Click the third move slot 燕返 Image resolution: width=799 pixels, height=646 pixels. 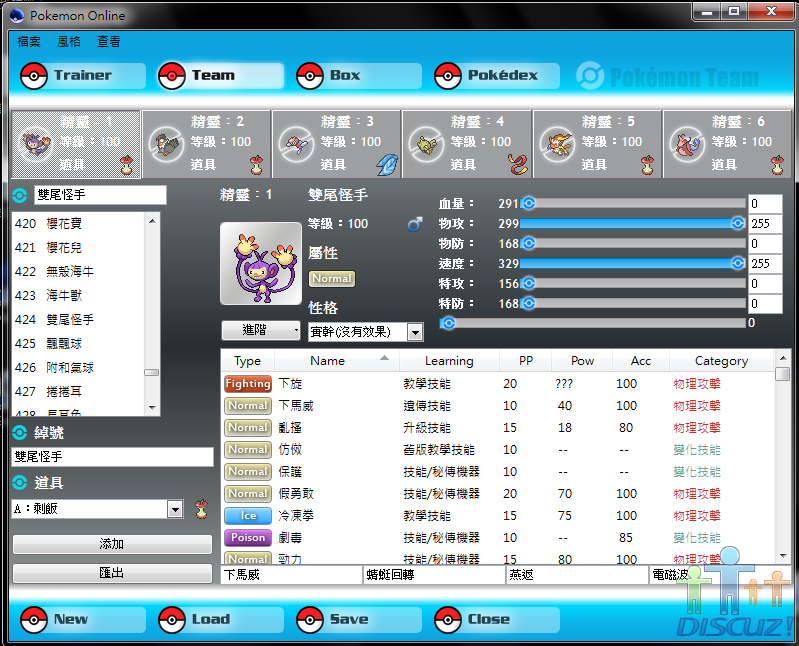(577, 575)
